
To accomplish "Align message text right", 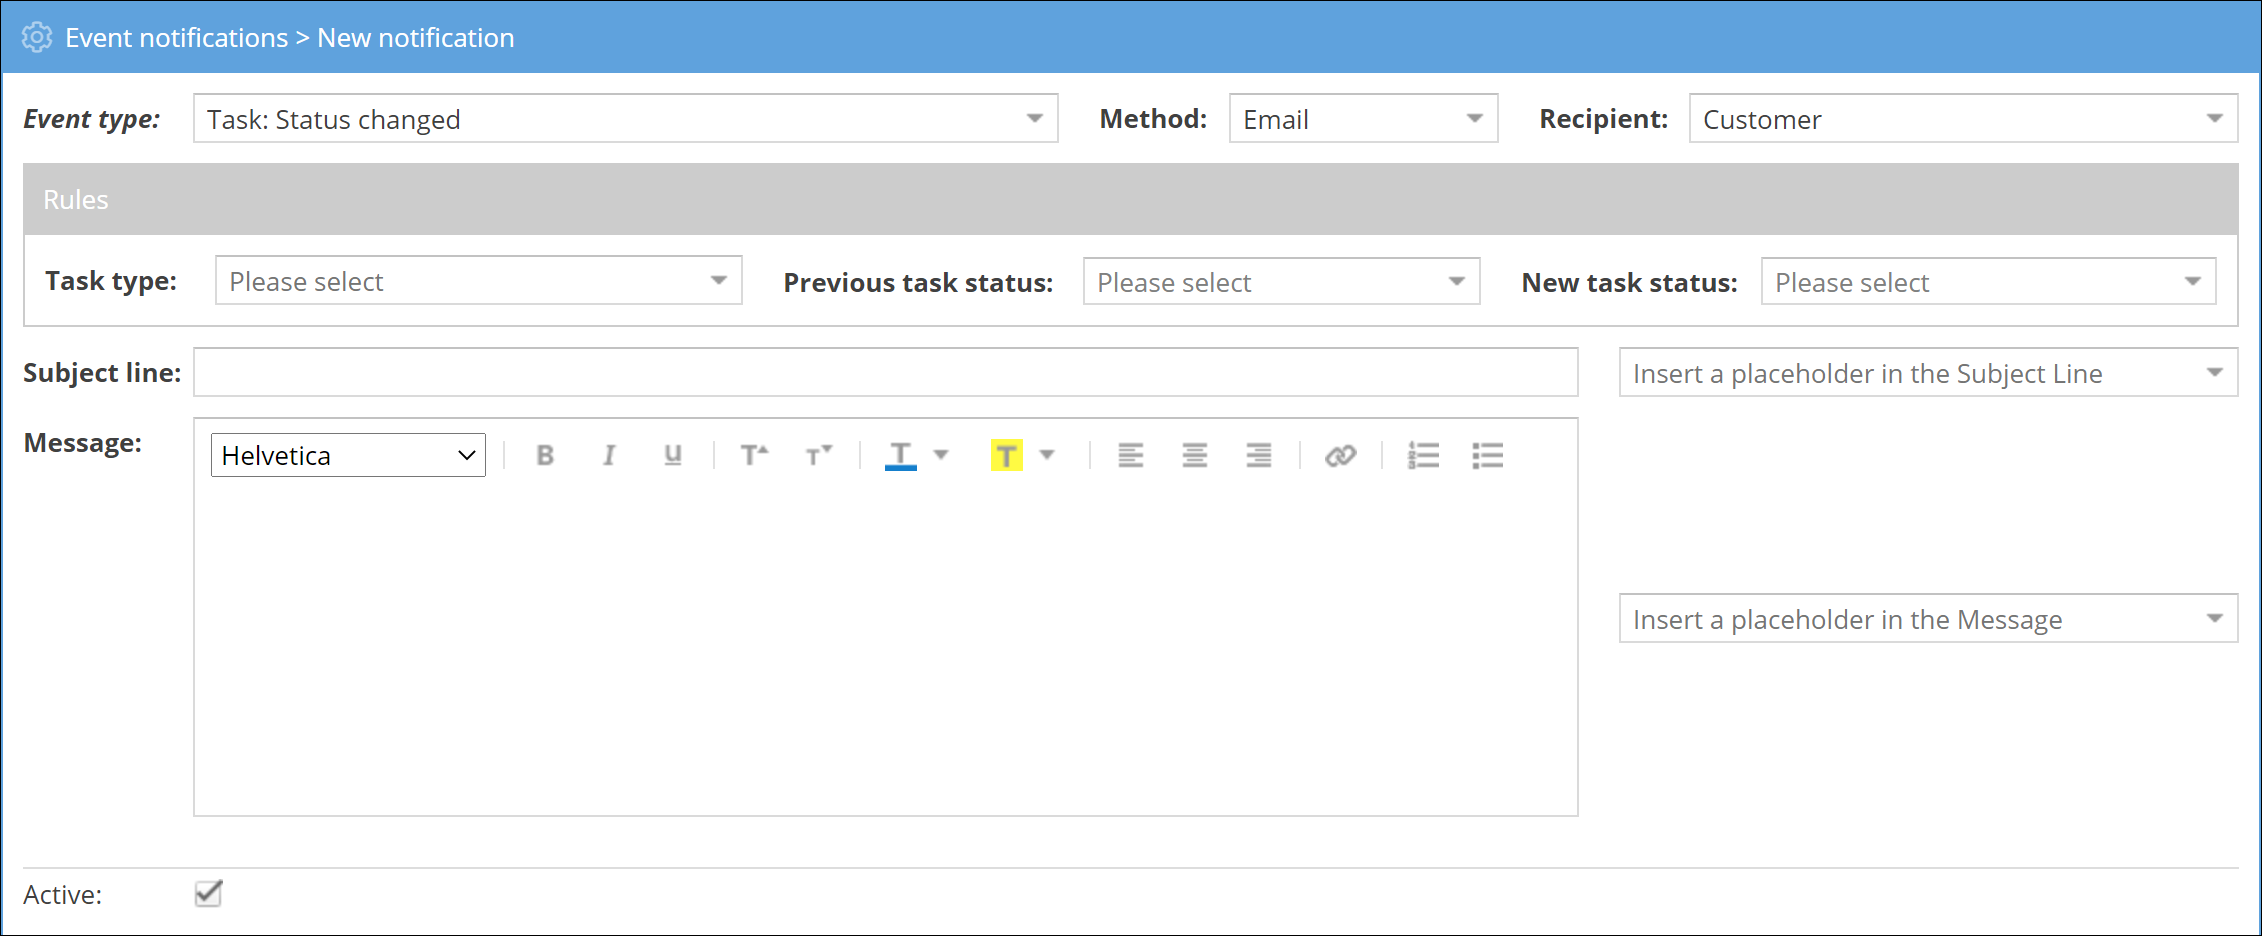I will [x=1258, y=456].
